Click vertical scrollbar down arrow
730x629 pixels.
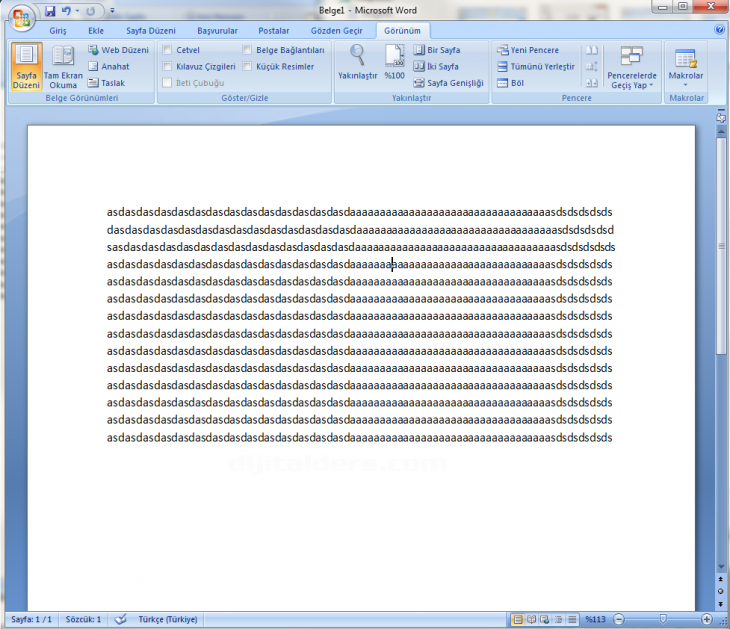pos(721,567)
